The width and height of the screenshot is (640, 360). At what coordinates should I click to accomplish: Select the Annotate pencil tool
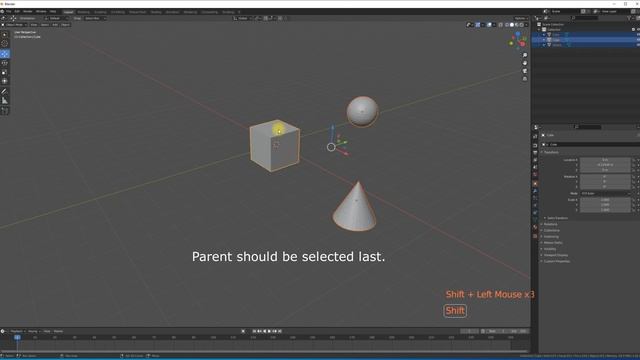point(5,91)
